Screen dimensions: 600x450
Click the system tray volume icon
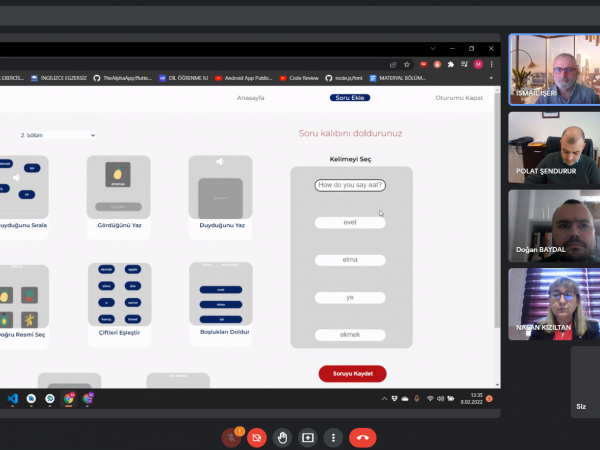440,399
